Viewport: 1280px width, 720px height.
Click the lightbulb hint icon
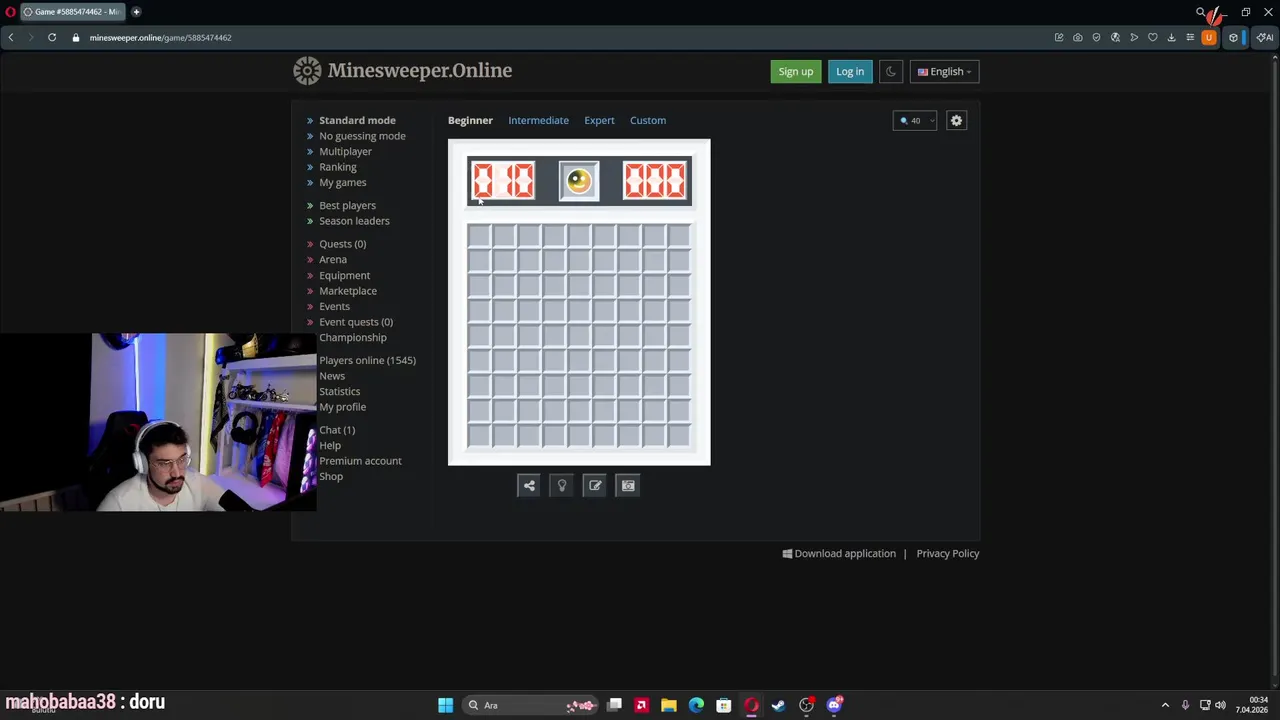click(562, 486)
